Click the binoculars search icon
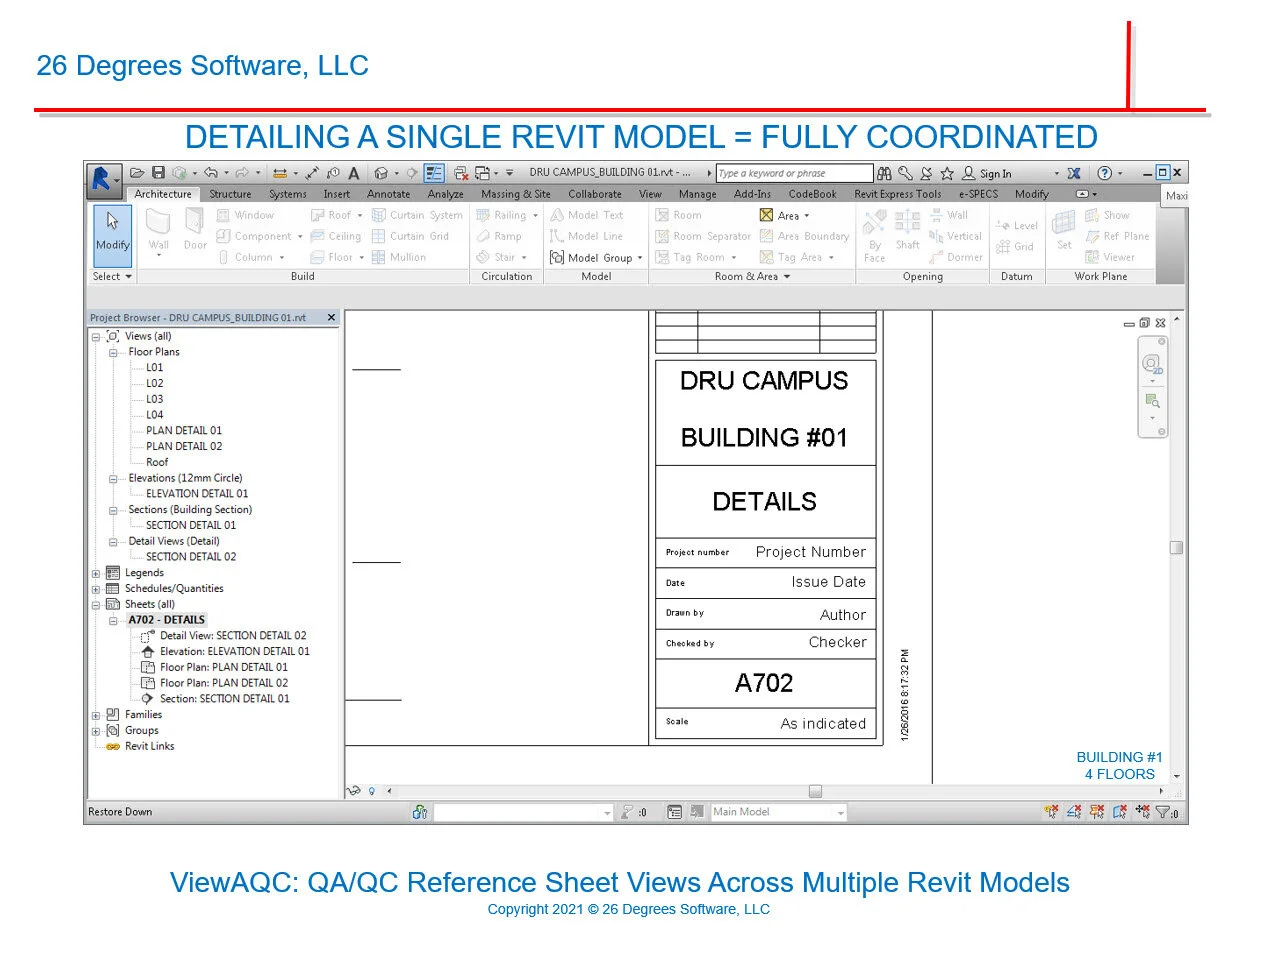This screenshot has height=954, width=1272. click(x=884, y=173)
